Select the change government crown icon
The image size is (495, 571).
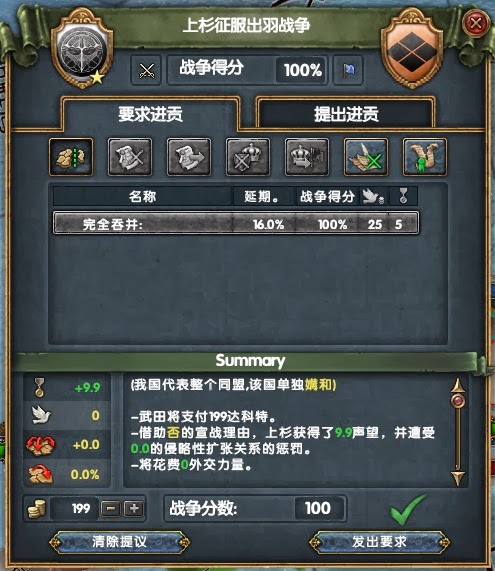point(307,157)
